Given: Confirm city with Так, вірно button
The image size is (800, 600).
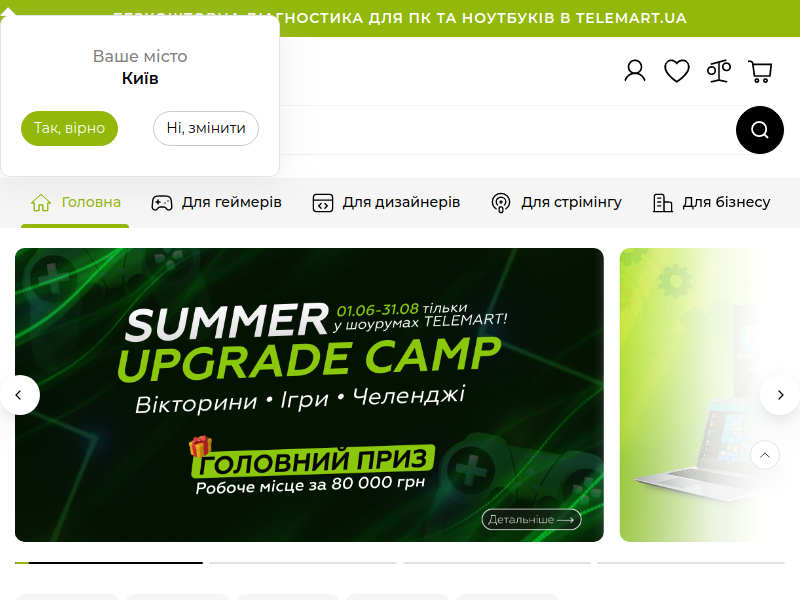Looking at the screenshot, I should [x=69, y=128].
